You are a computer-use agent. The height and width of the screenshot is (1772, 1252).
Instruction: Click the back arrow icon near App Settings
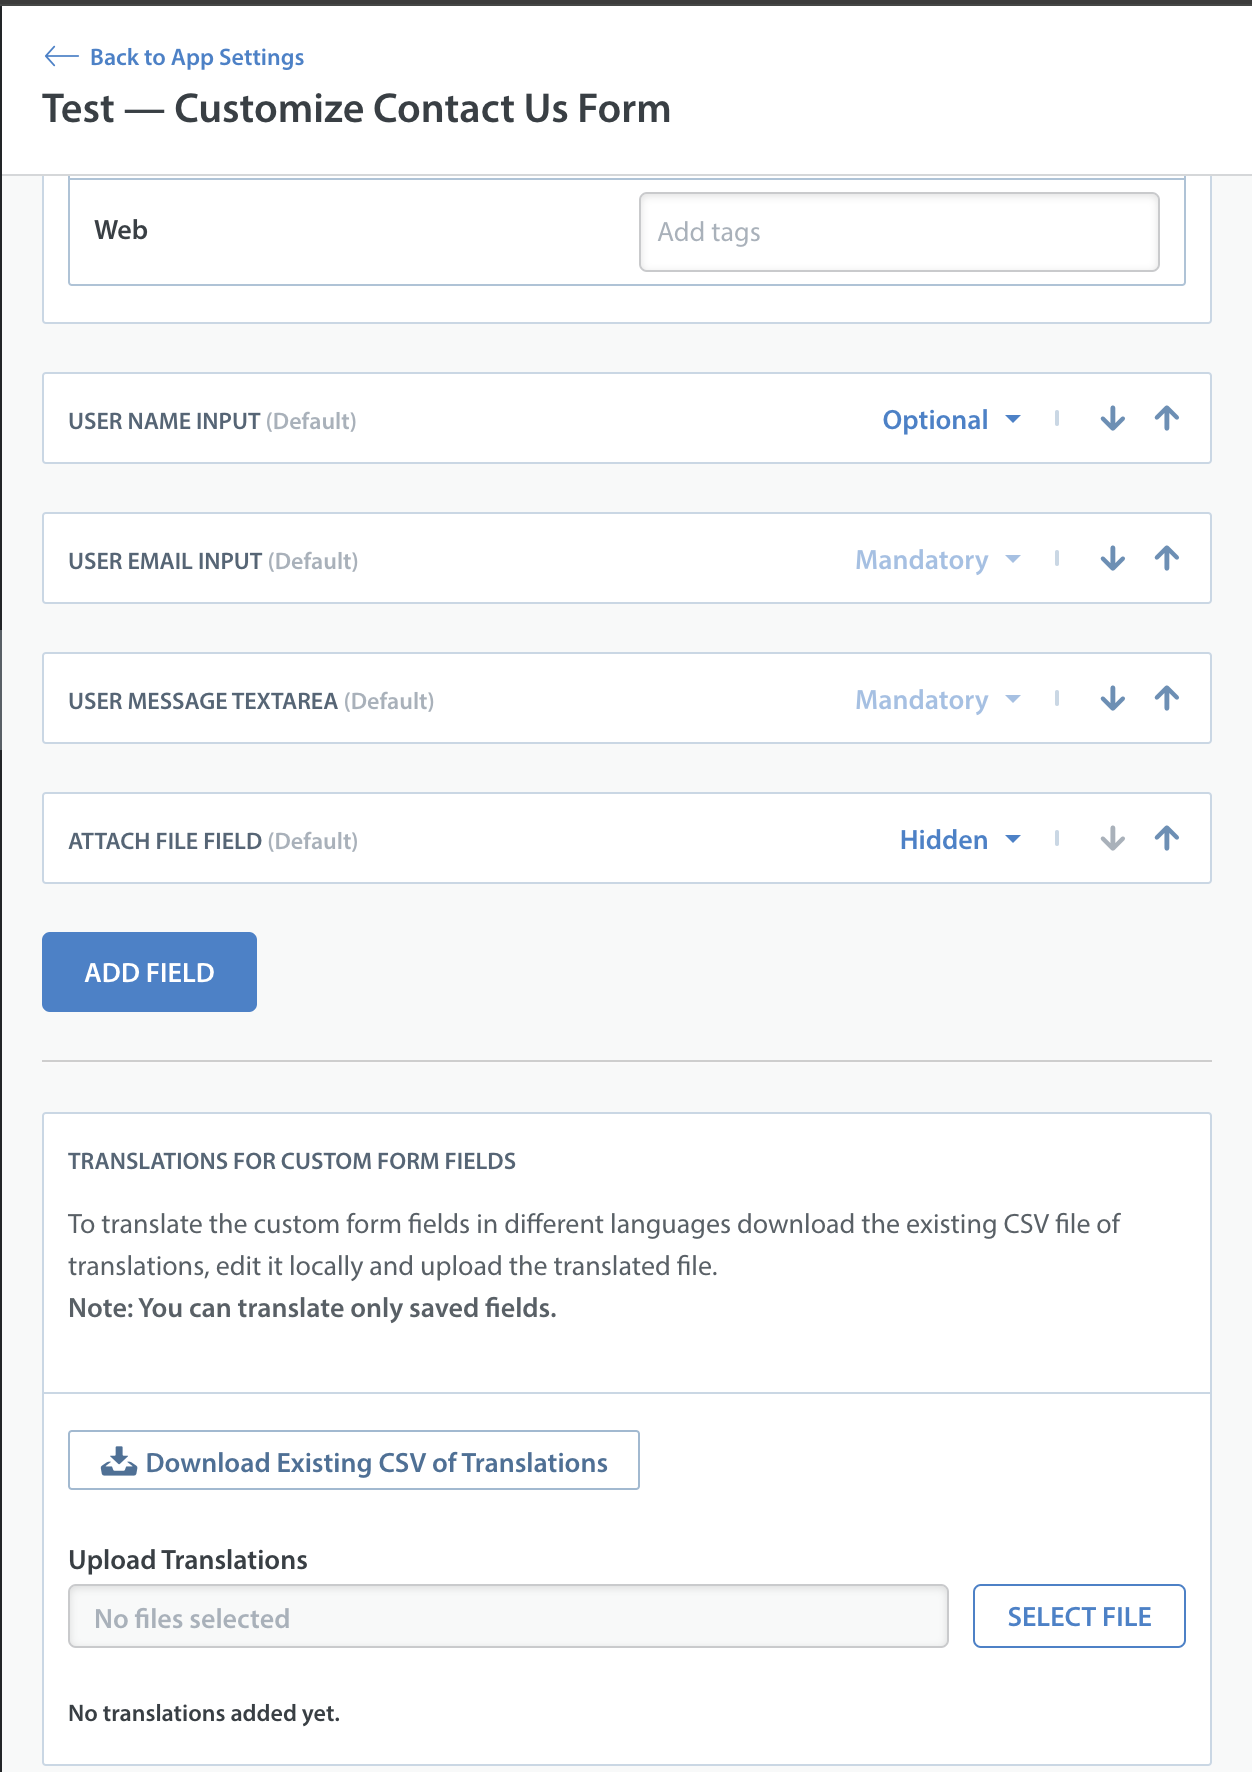coord(61,57)
